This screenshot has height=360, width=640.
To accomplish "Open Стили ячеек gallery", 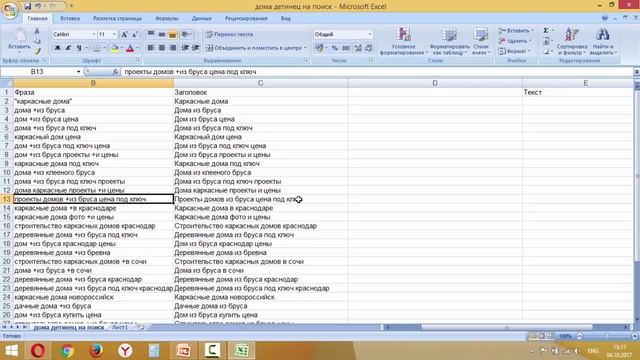I will [x=481, y=41].
